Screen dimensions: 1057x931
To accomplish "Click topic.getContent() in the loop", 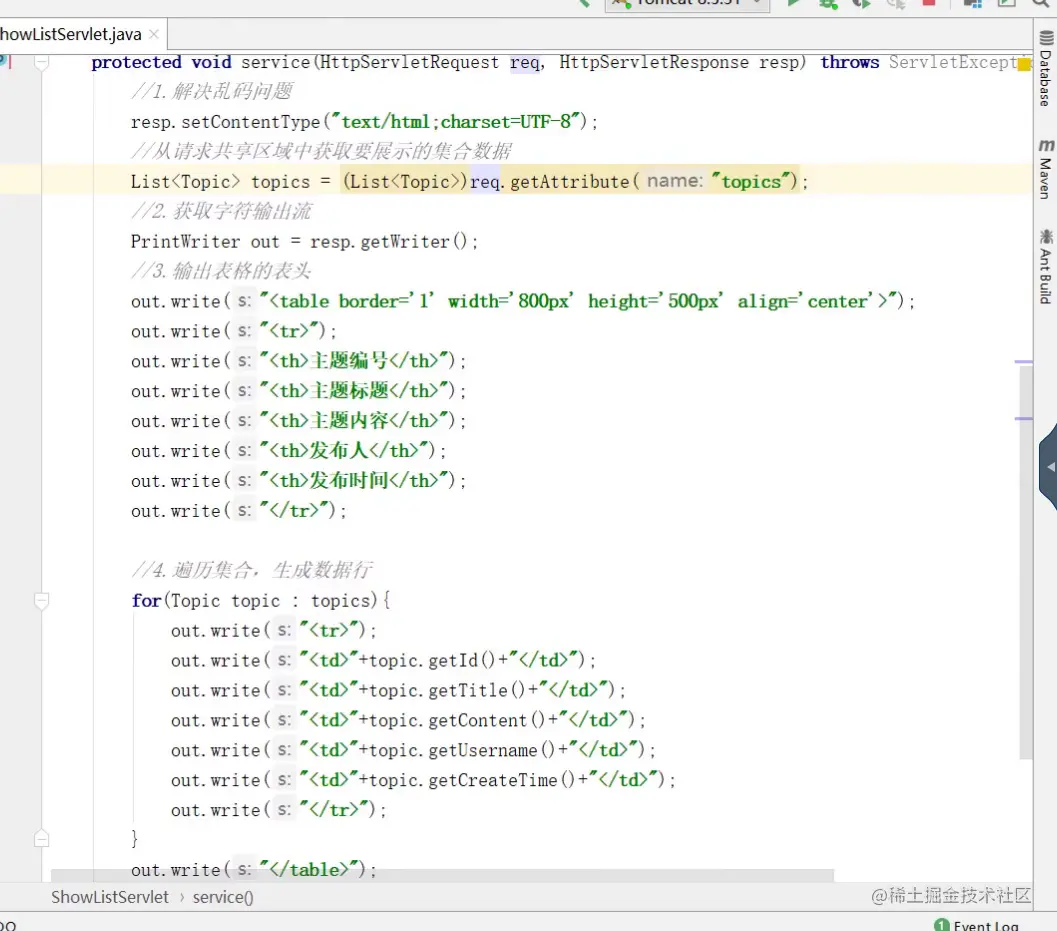I will [457, 720].
